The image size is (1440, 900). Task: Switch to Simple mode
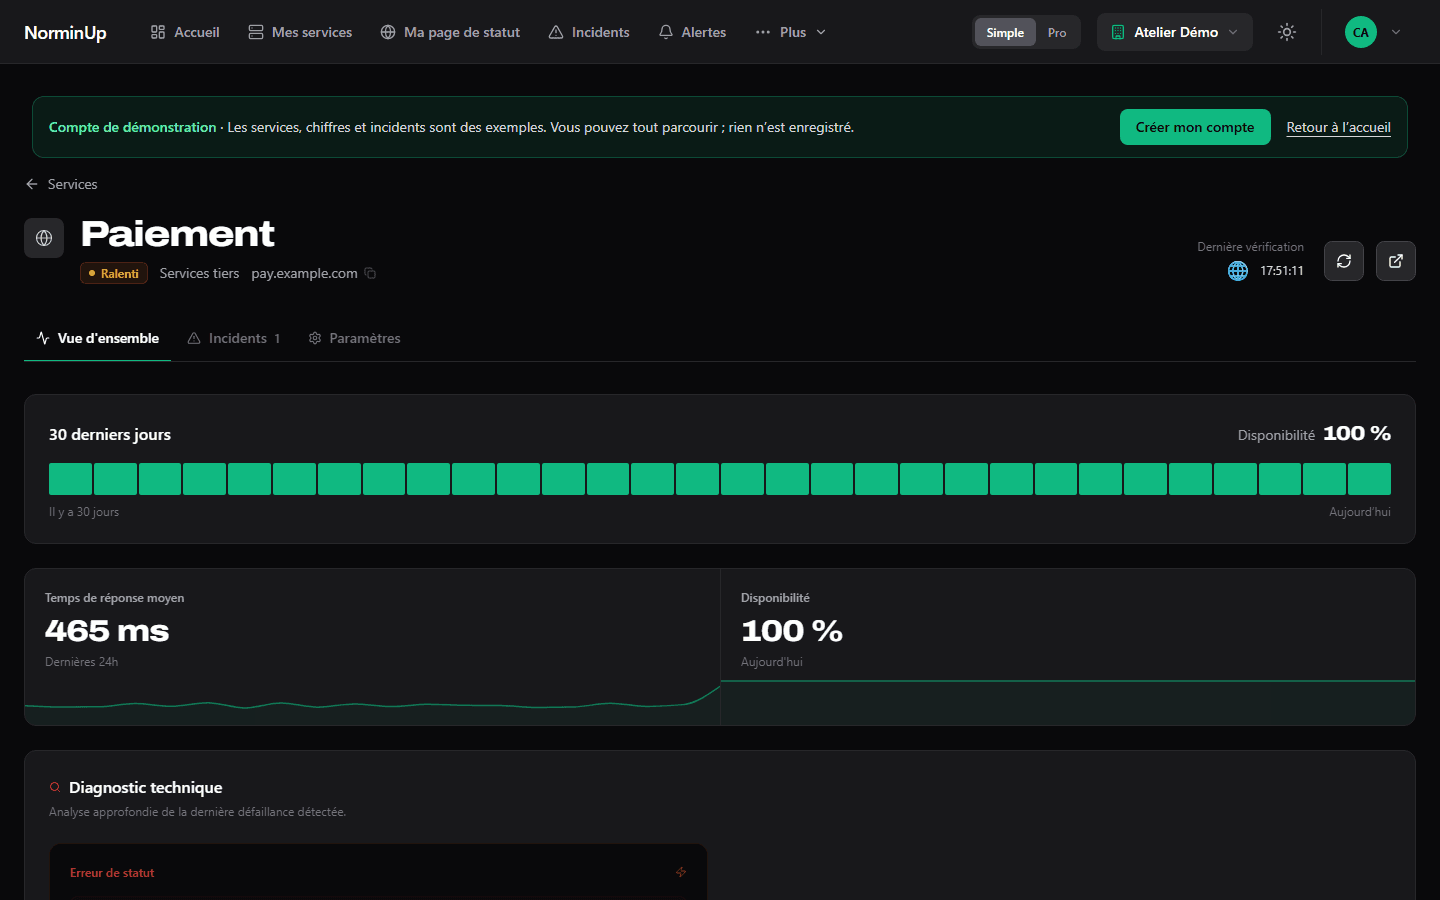1005,32
